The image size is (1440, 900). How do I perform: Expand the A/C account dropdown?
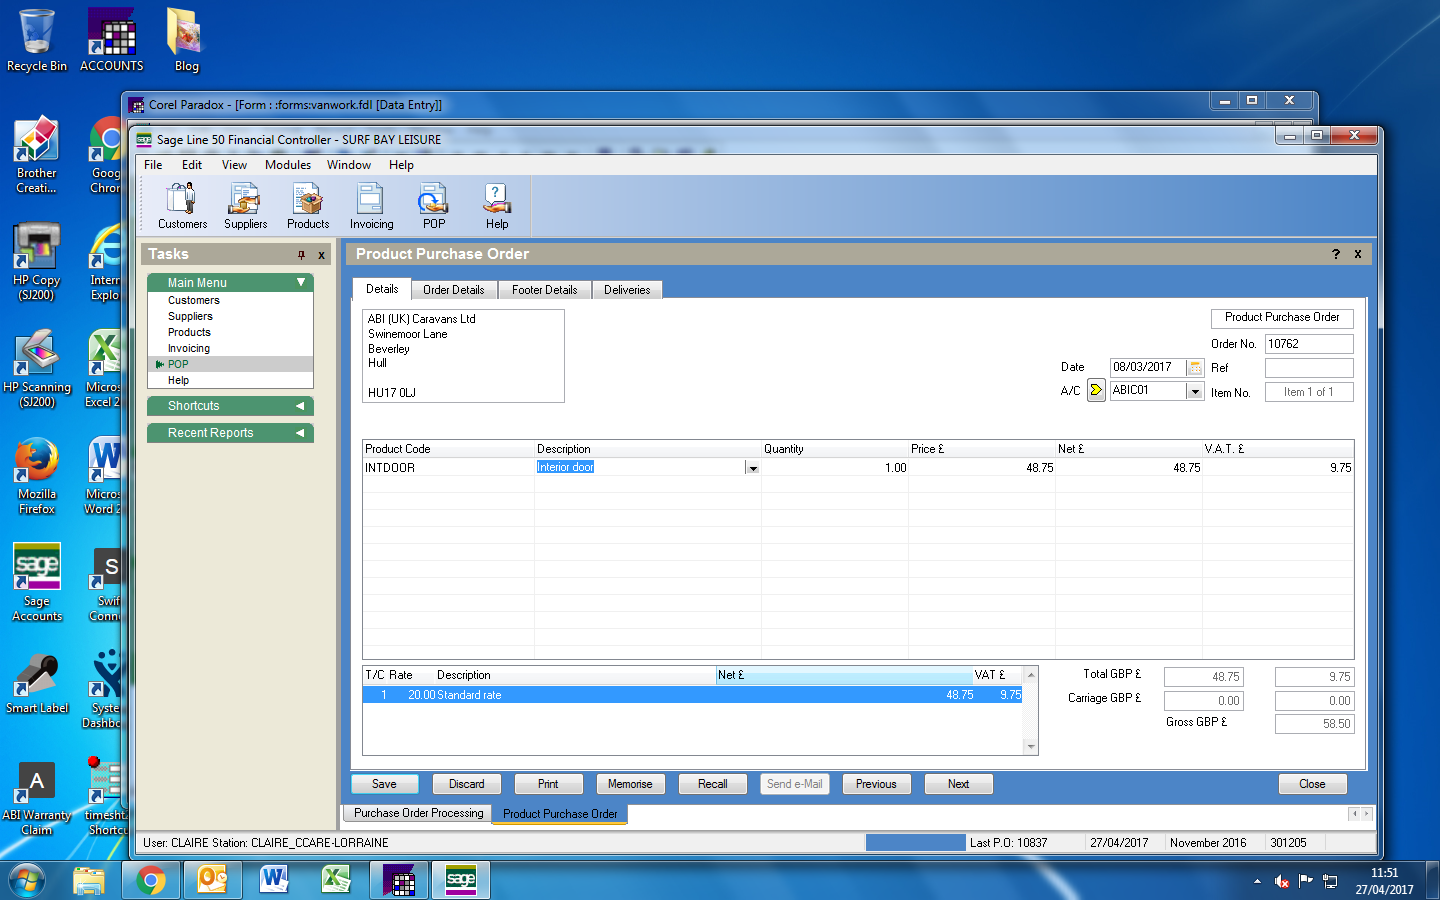click(1195, 392)
